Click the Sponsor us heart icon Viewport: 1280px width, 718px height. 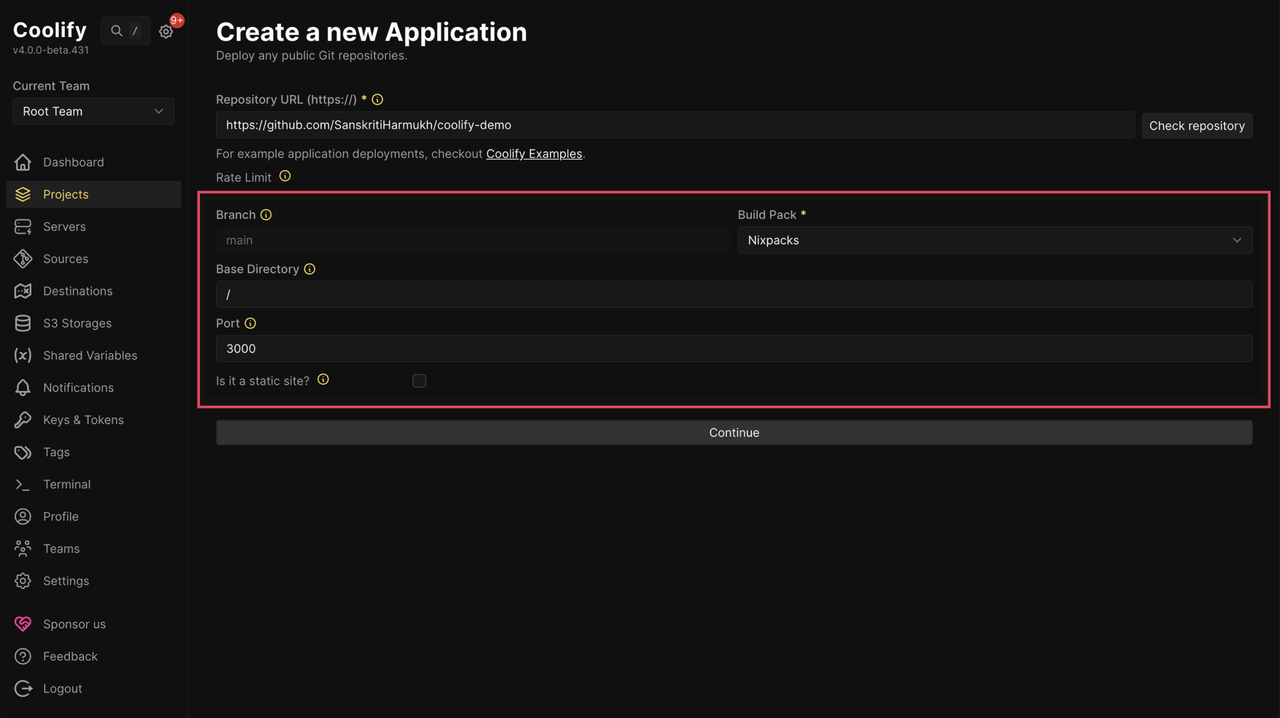click(x=23, y=624)
